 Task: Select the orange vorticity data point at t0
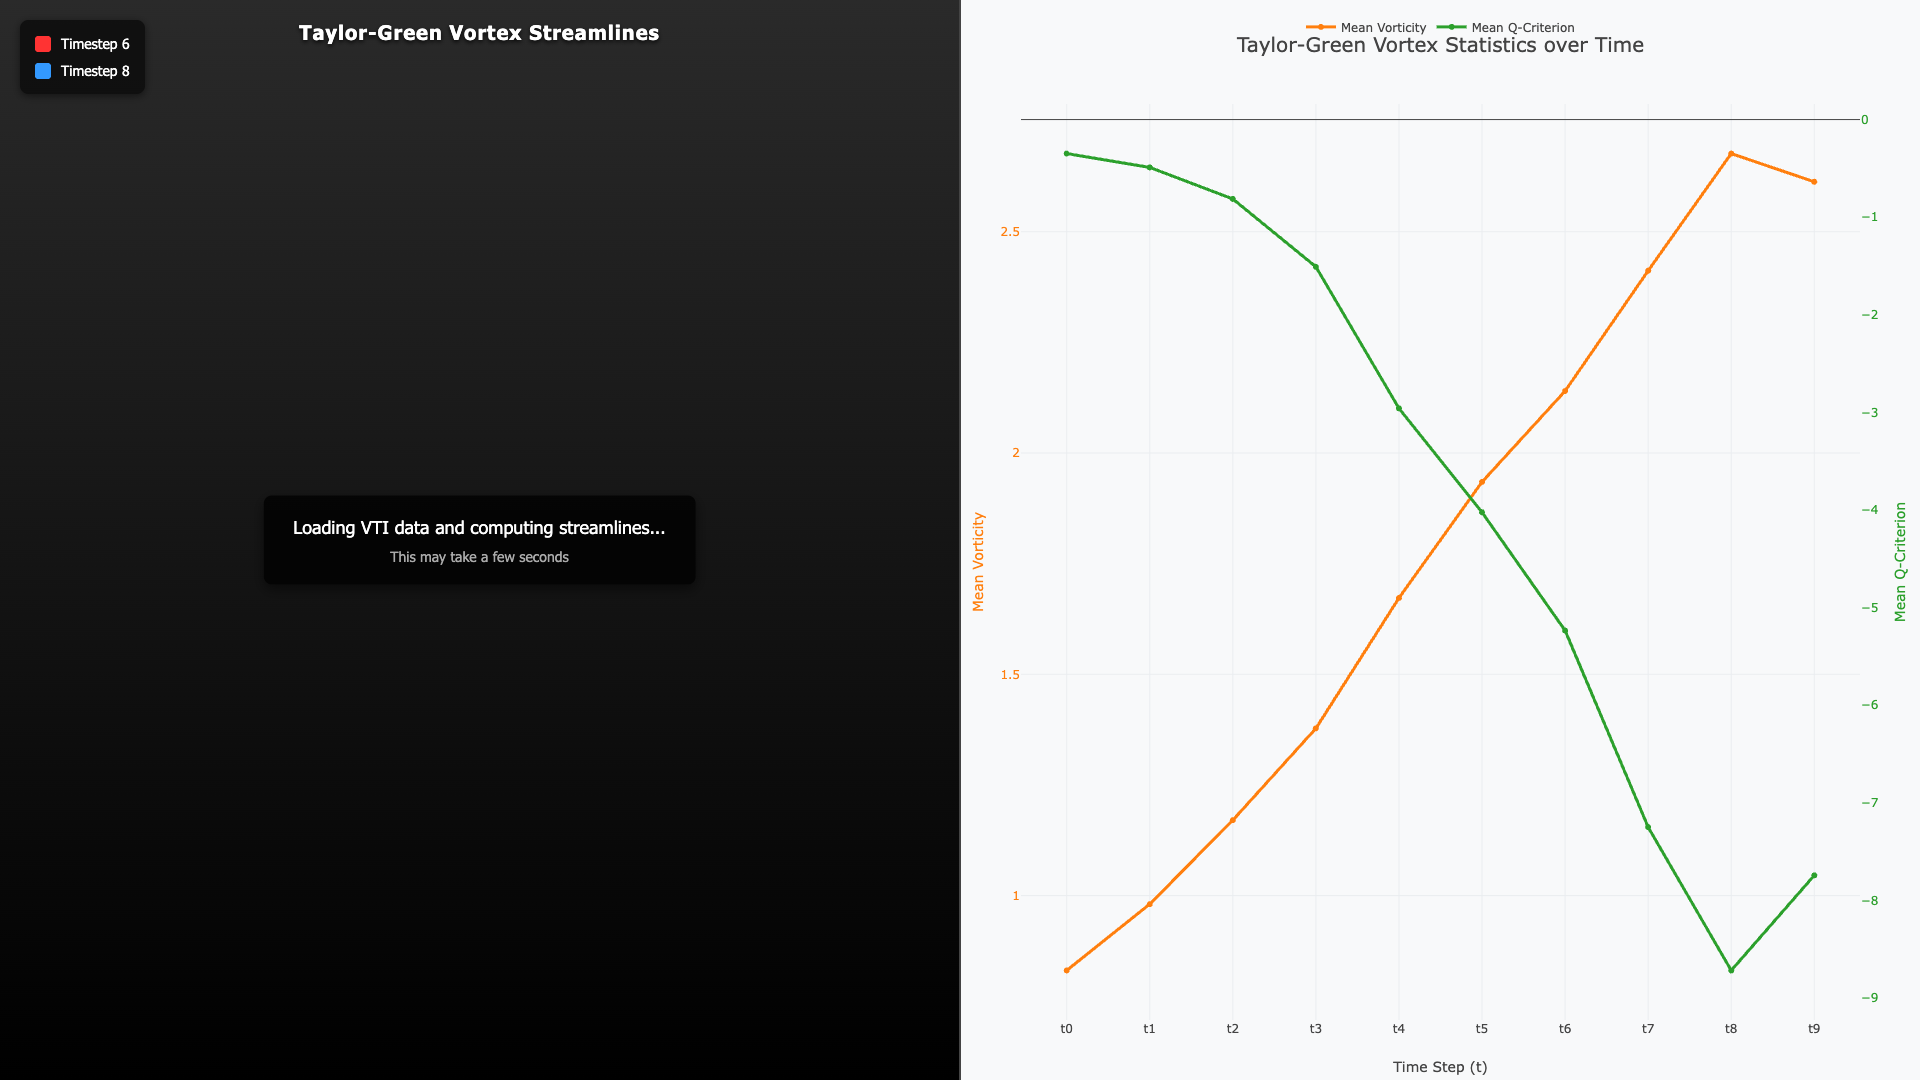[x=1067, y=970]
